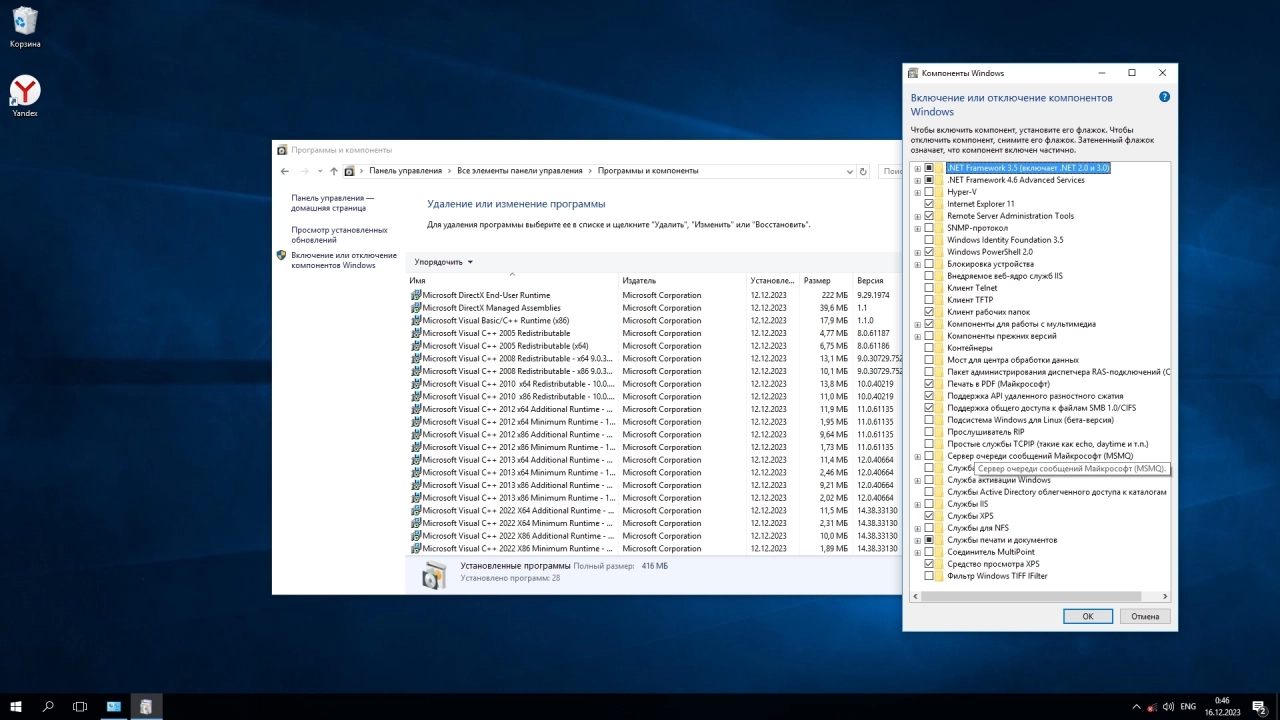Expand Remote Server Administration Tools node
This screenshot has height=720, width=1280.
click(x=917, y=216)
